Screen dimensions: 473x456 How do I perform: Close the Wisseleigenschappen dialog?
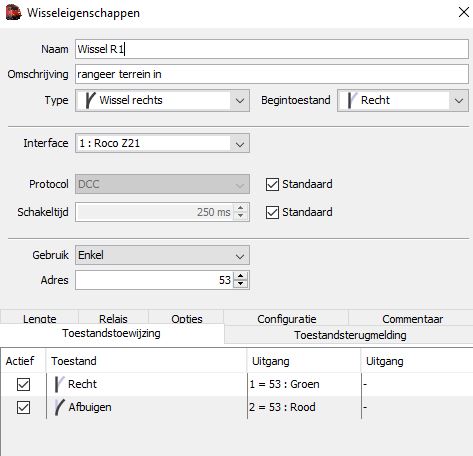coord(464,13)
